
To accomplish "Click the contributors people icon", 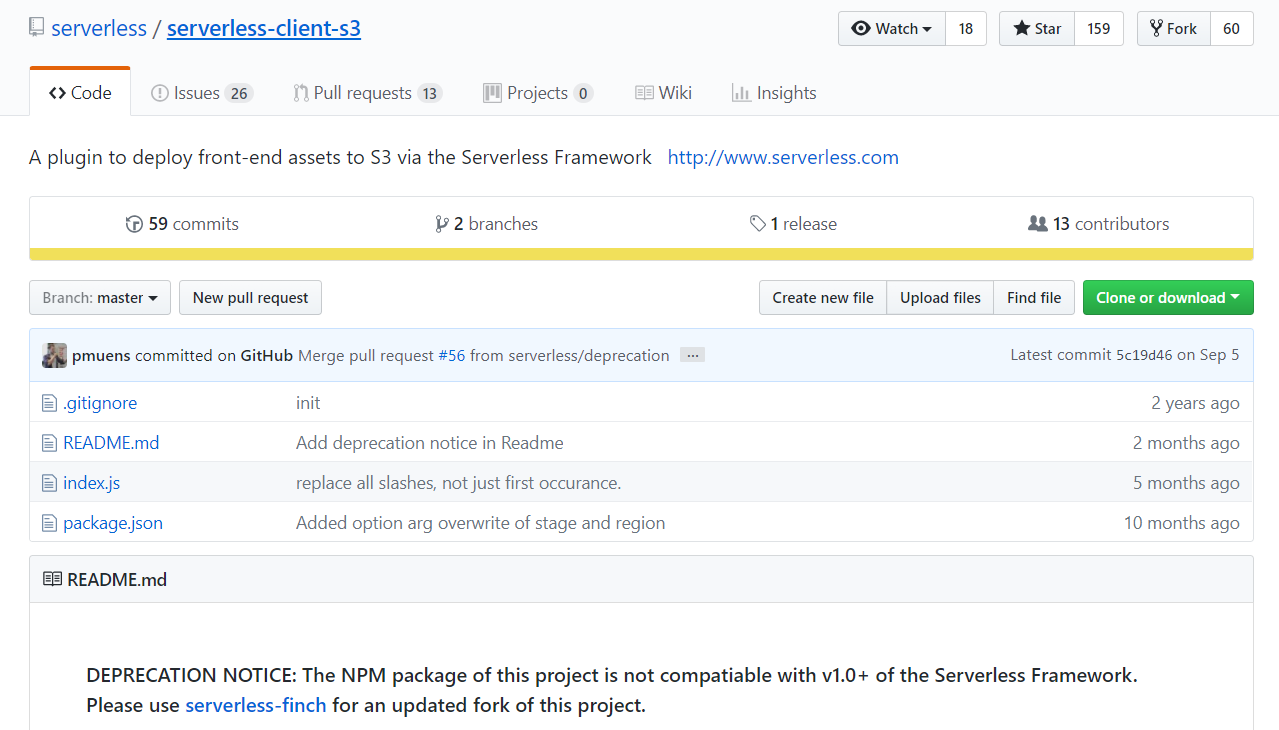I will [x=1037, y=224].
